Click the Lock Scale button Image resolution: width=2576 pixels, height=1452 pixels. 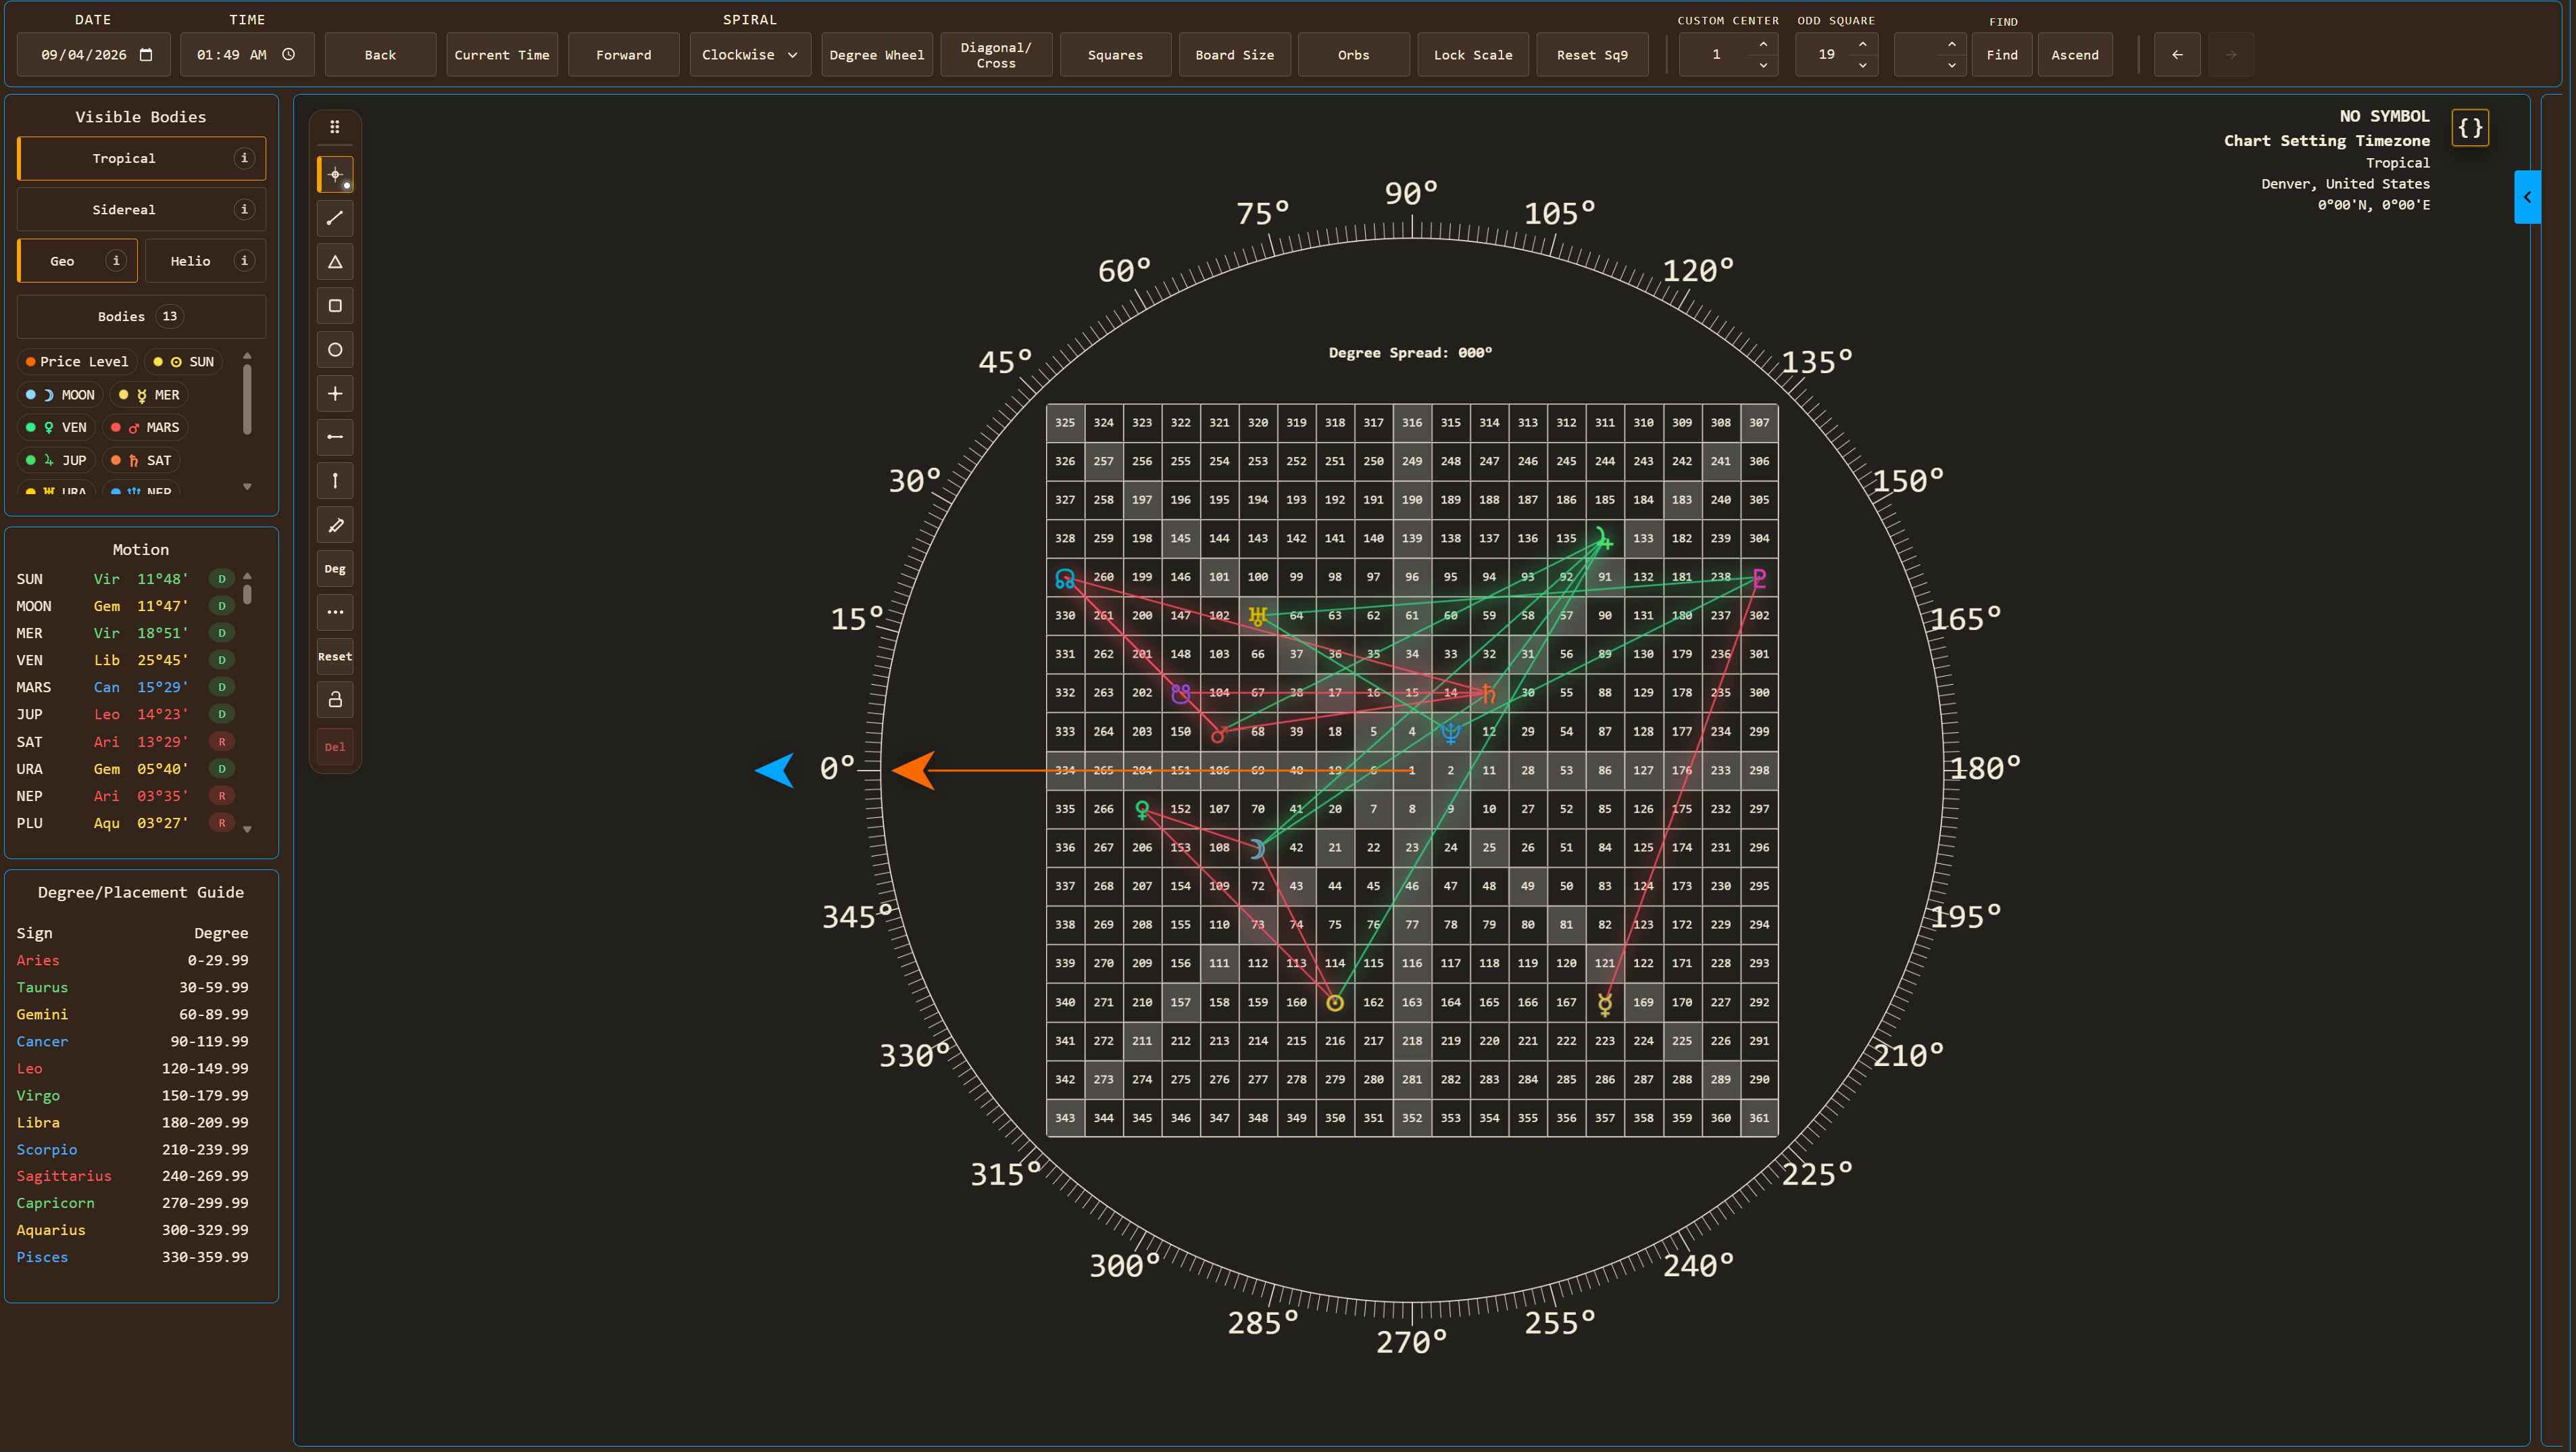[x=1473, y=55]
